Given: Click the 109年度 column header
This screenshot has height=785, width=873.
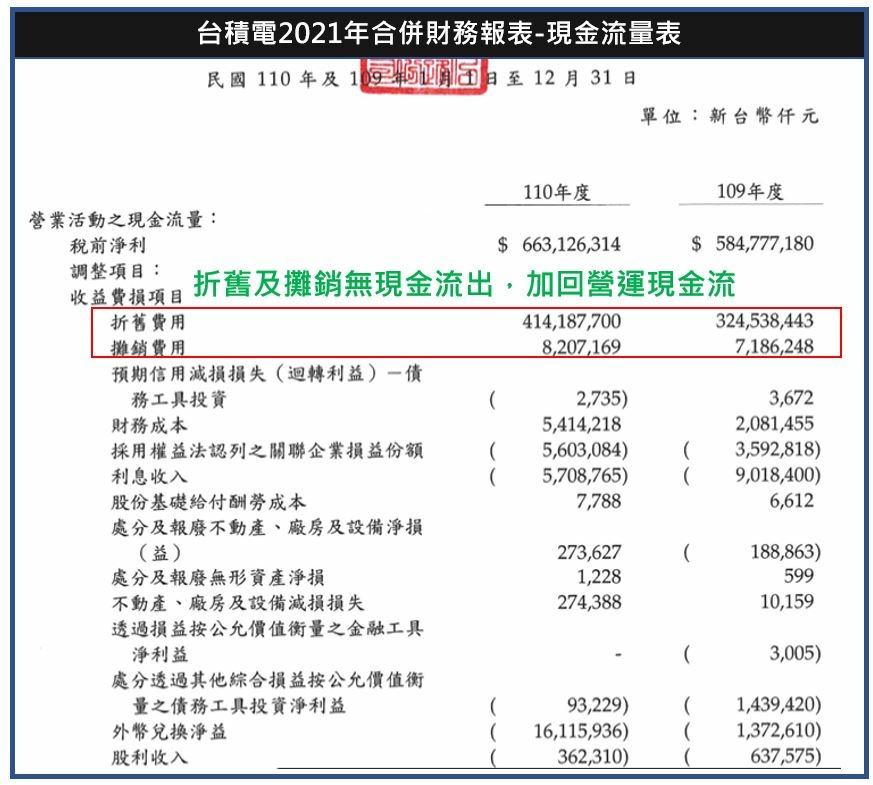Looking at the screenshot, I should point(750,192).
